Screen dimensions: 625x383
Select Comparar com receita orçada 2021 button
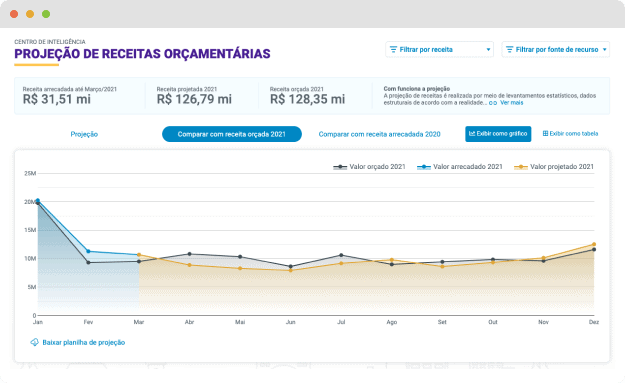pyautogui.click(x=232, y=134)
